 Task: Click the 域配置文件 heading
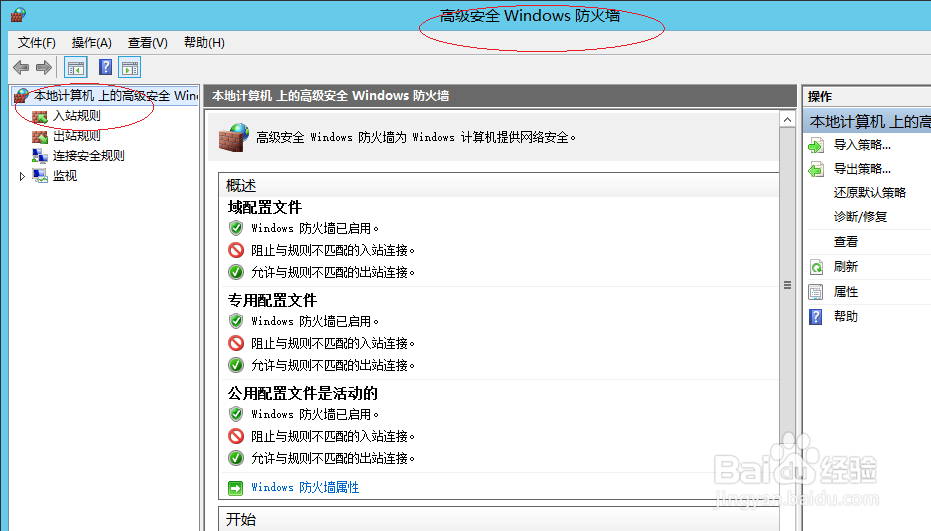pyautogui.click(x=265, y=207)
